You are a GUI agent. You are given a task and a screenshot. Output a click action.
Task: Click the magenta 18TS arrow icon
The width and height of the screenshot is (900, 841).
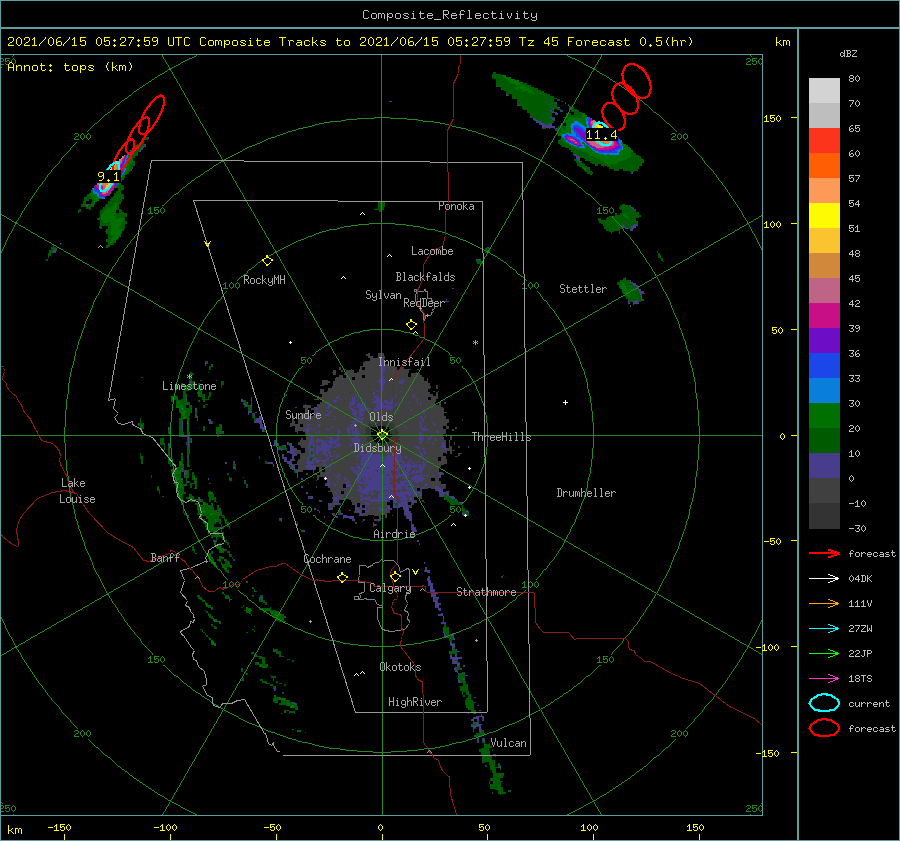click(x=824, y=679)
